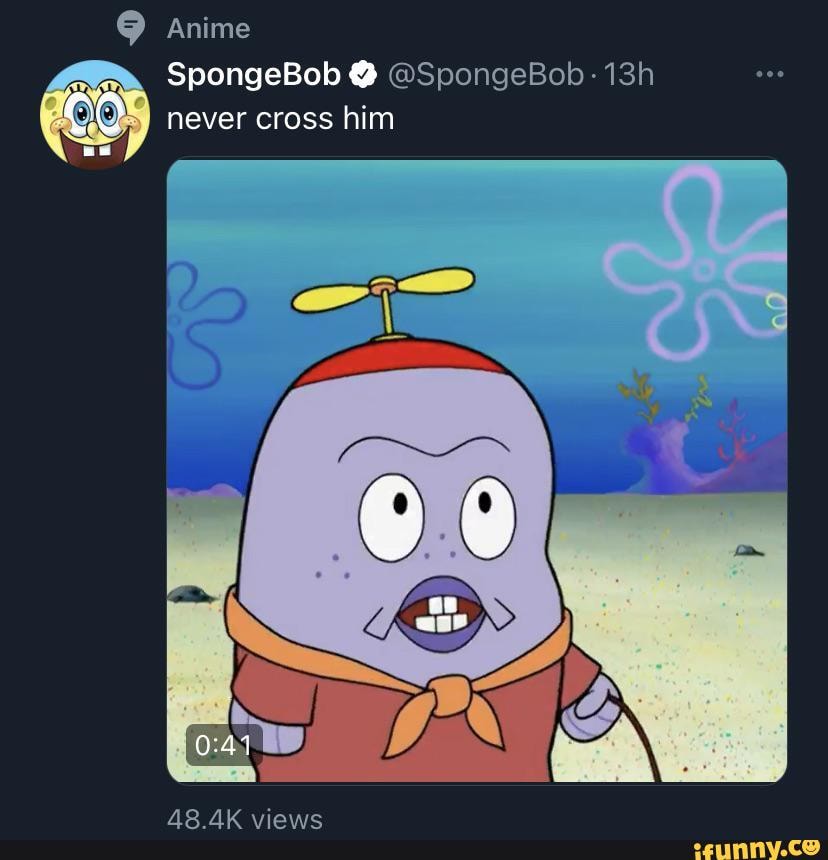The height and width of the screenshot is (860, 828).
Task: Click the 0:41 video duration badge
Action: pos(225,744)
